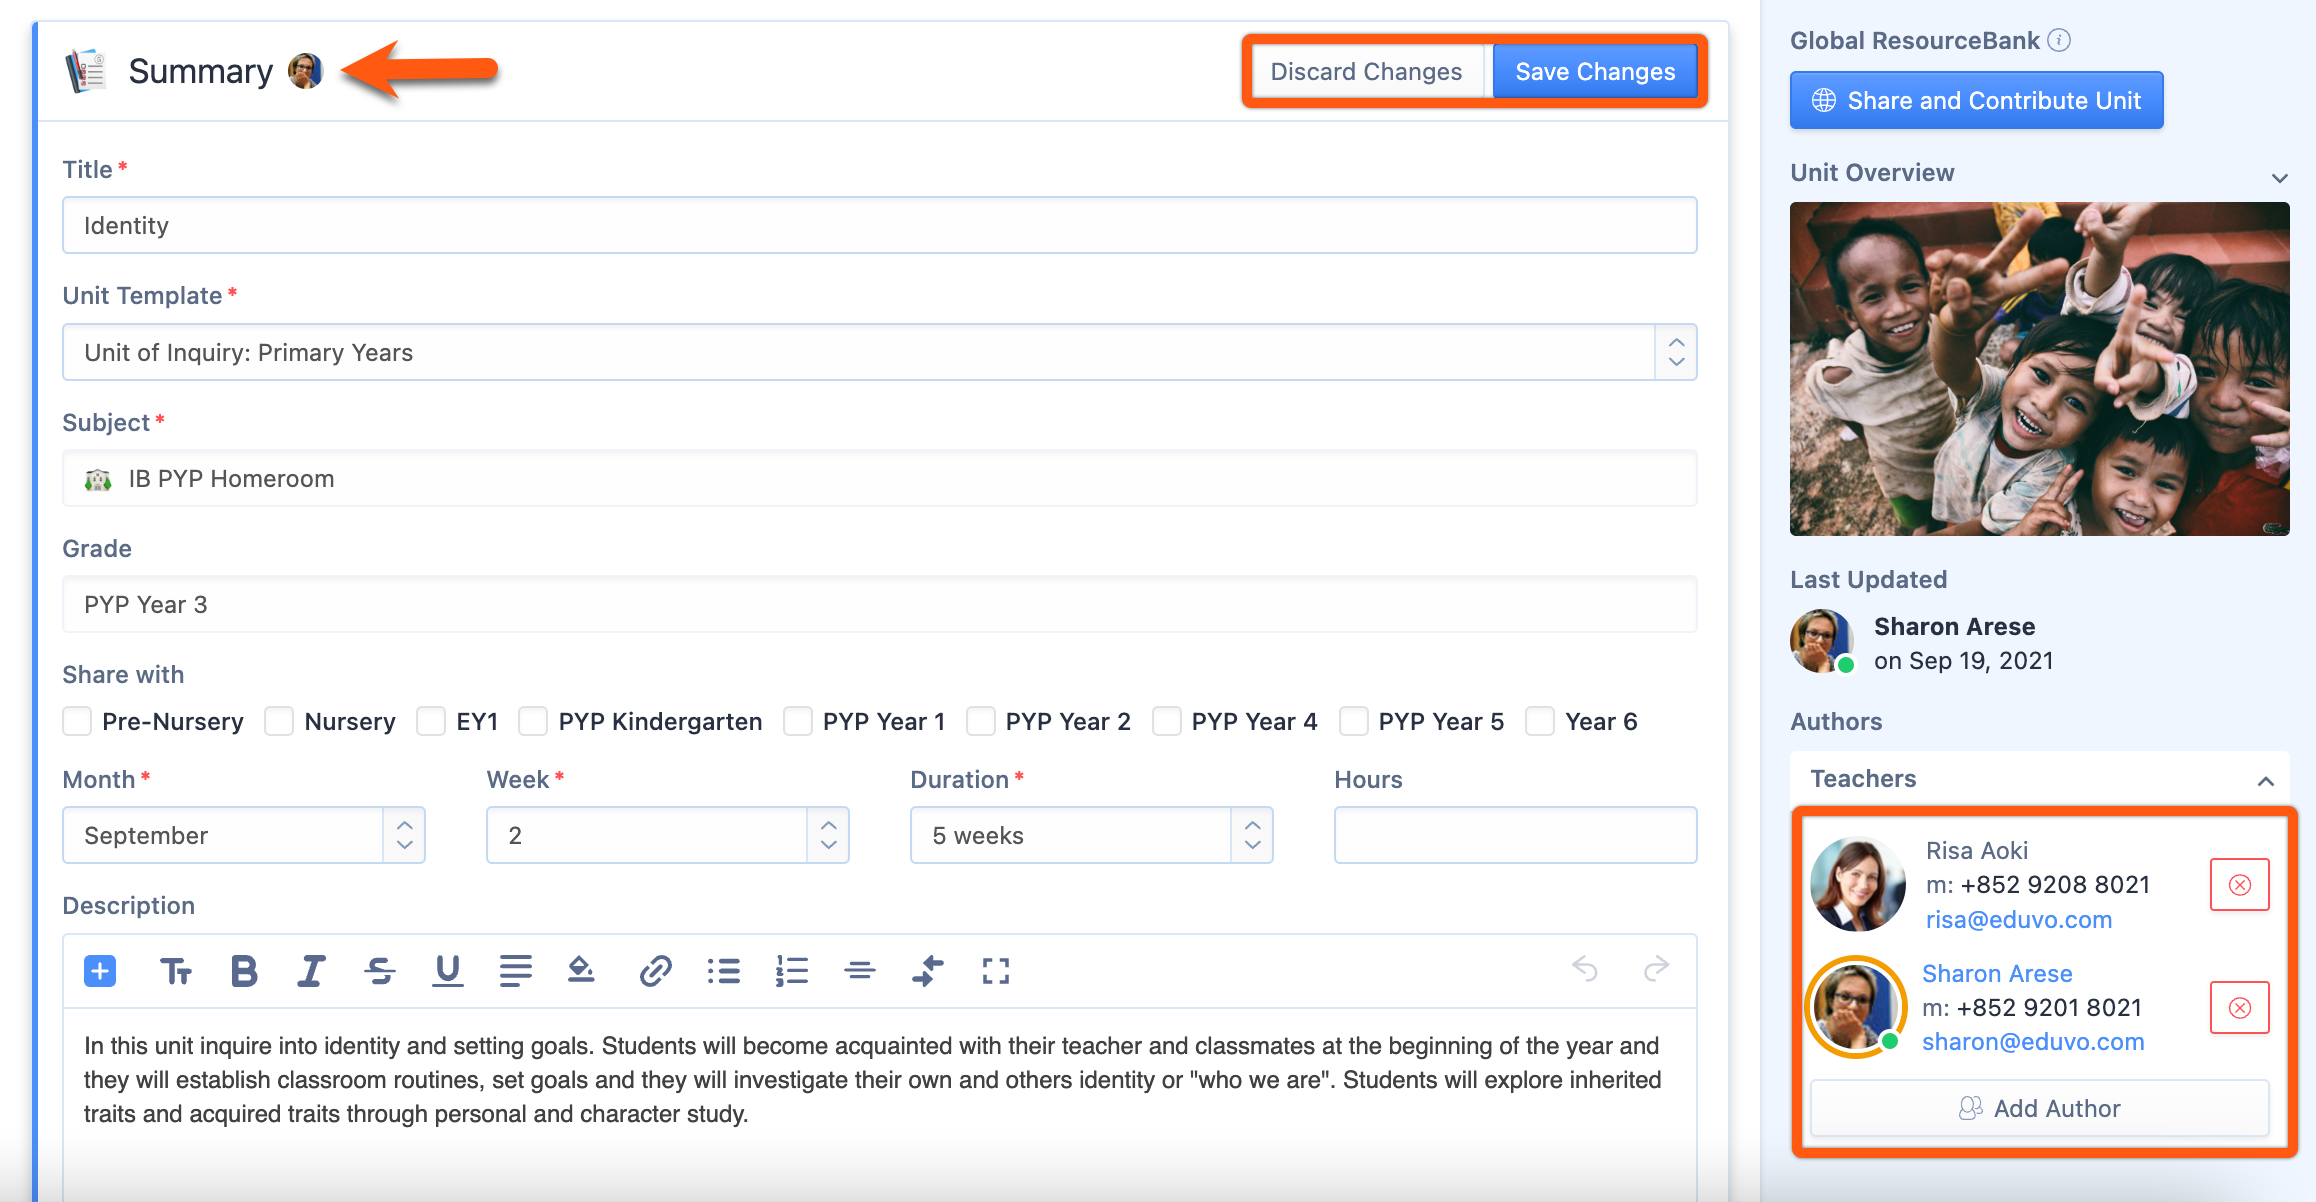2316x1202 pixels.
Task: Open Global ResourceBank info icon
Action: point(2059,40)
